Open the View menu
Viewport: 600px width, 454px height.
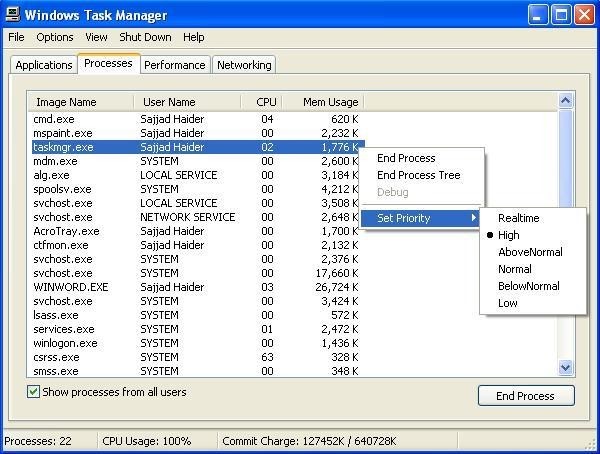click(x=96, y=37)
